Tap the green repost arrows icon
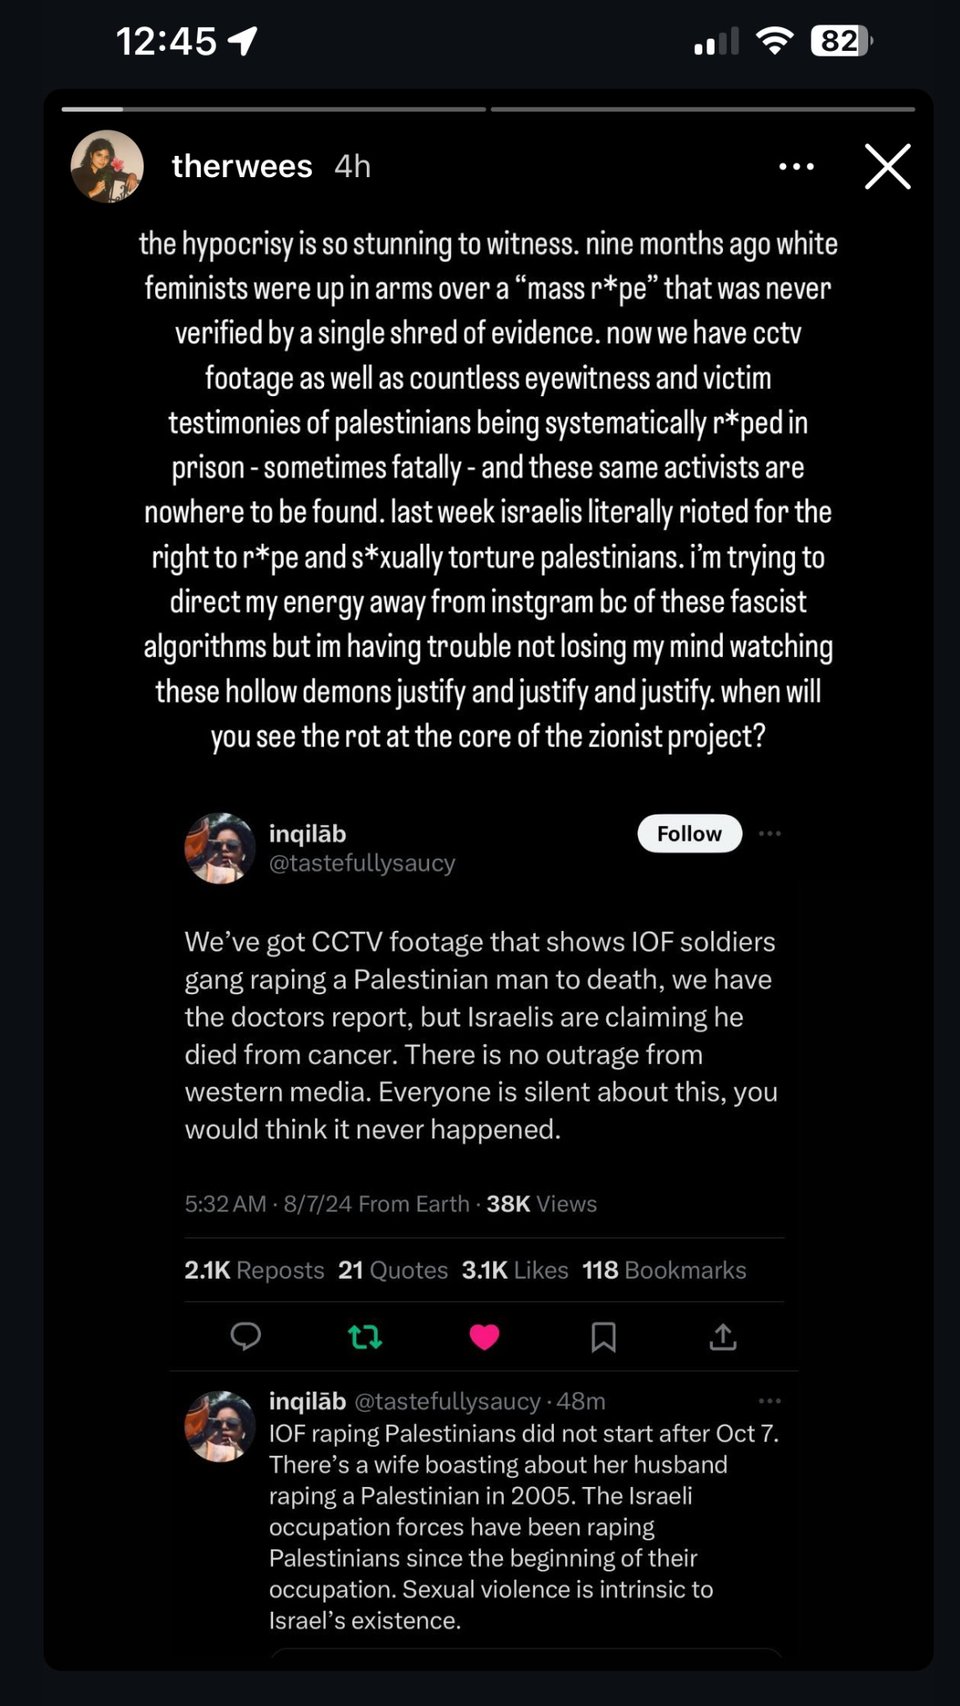The height and width of the screenshot is (1706, 960). pos(365,1336)
